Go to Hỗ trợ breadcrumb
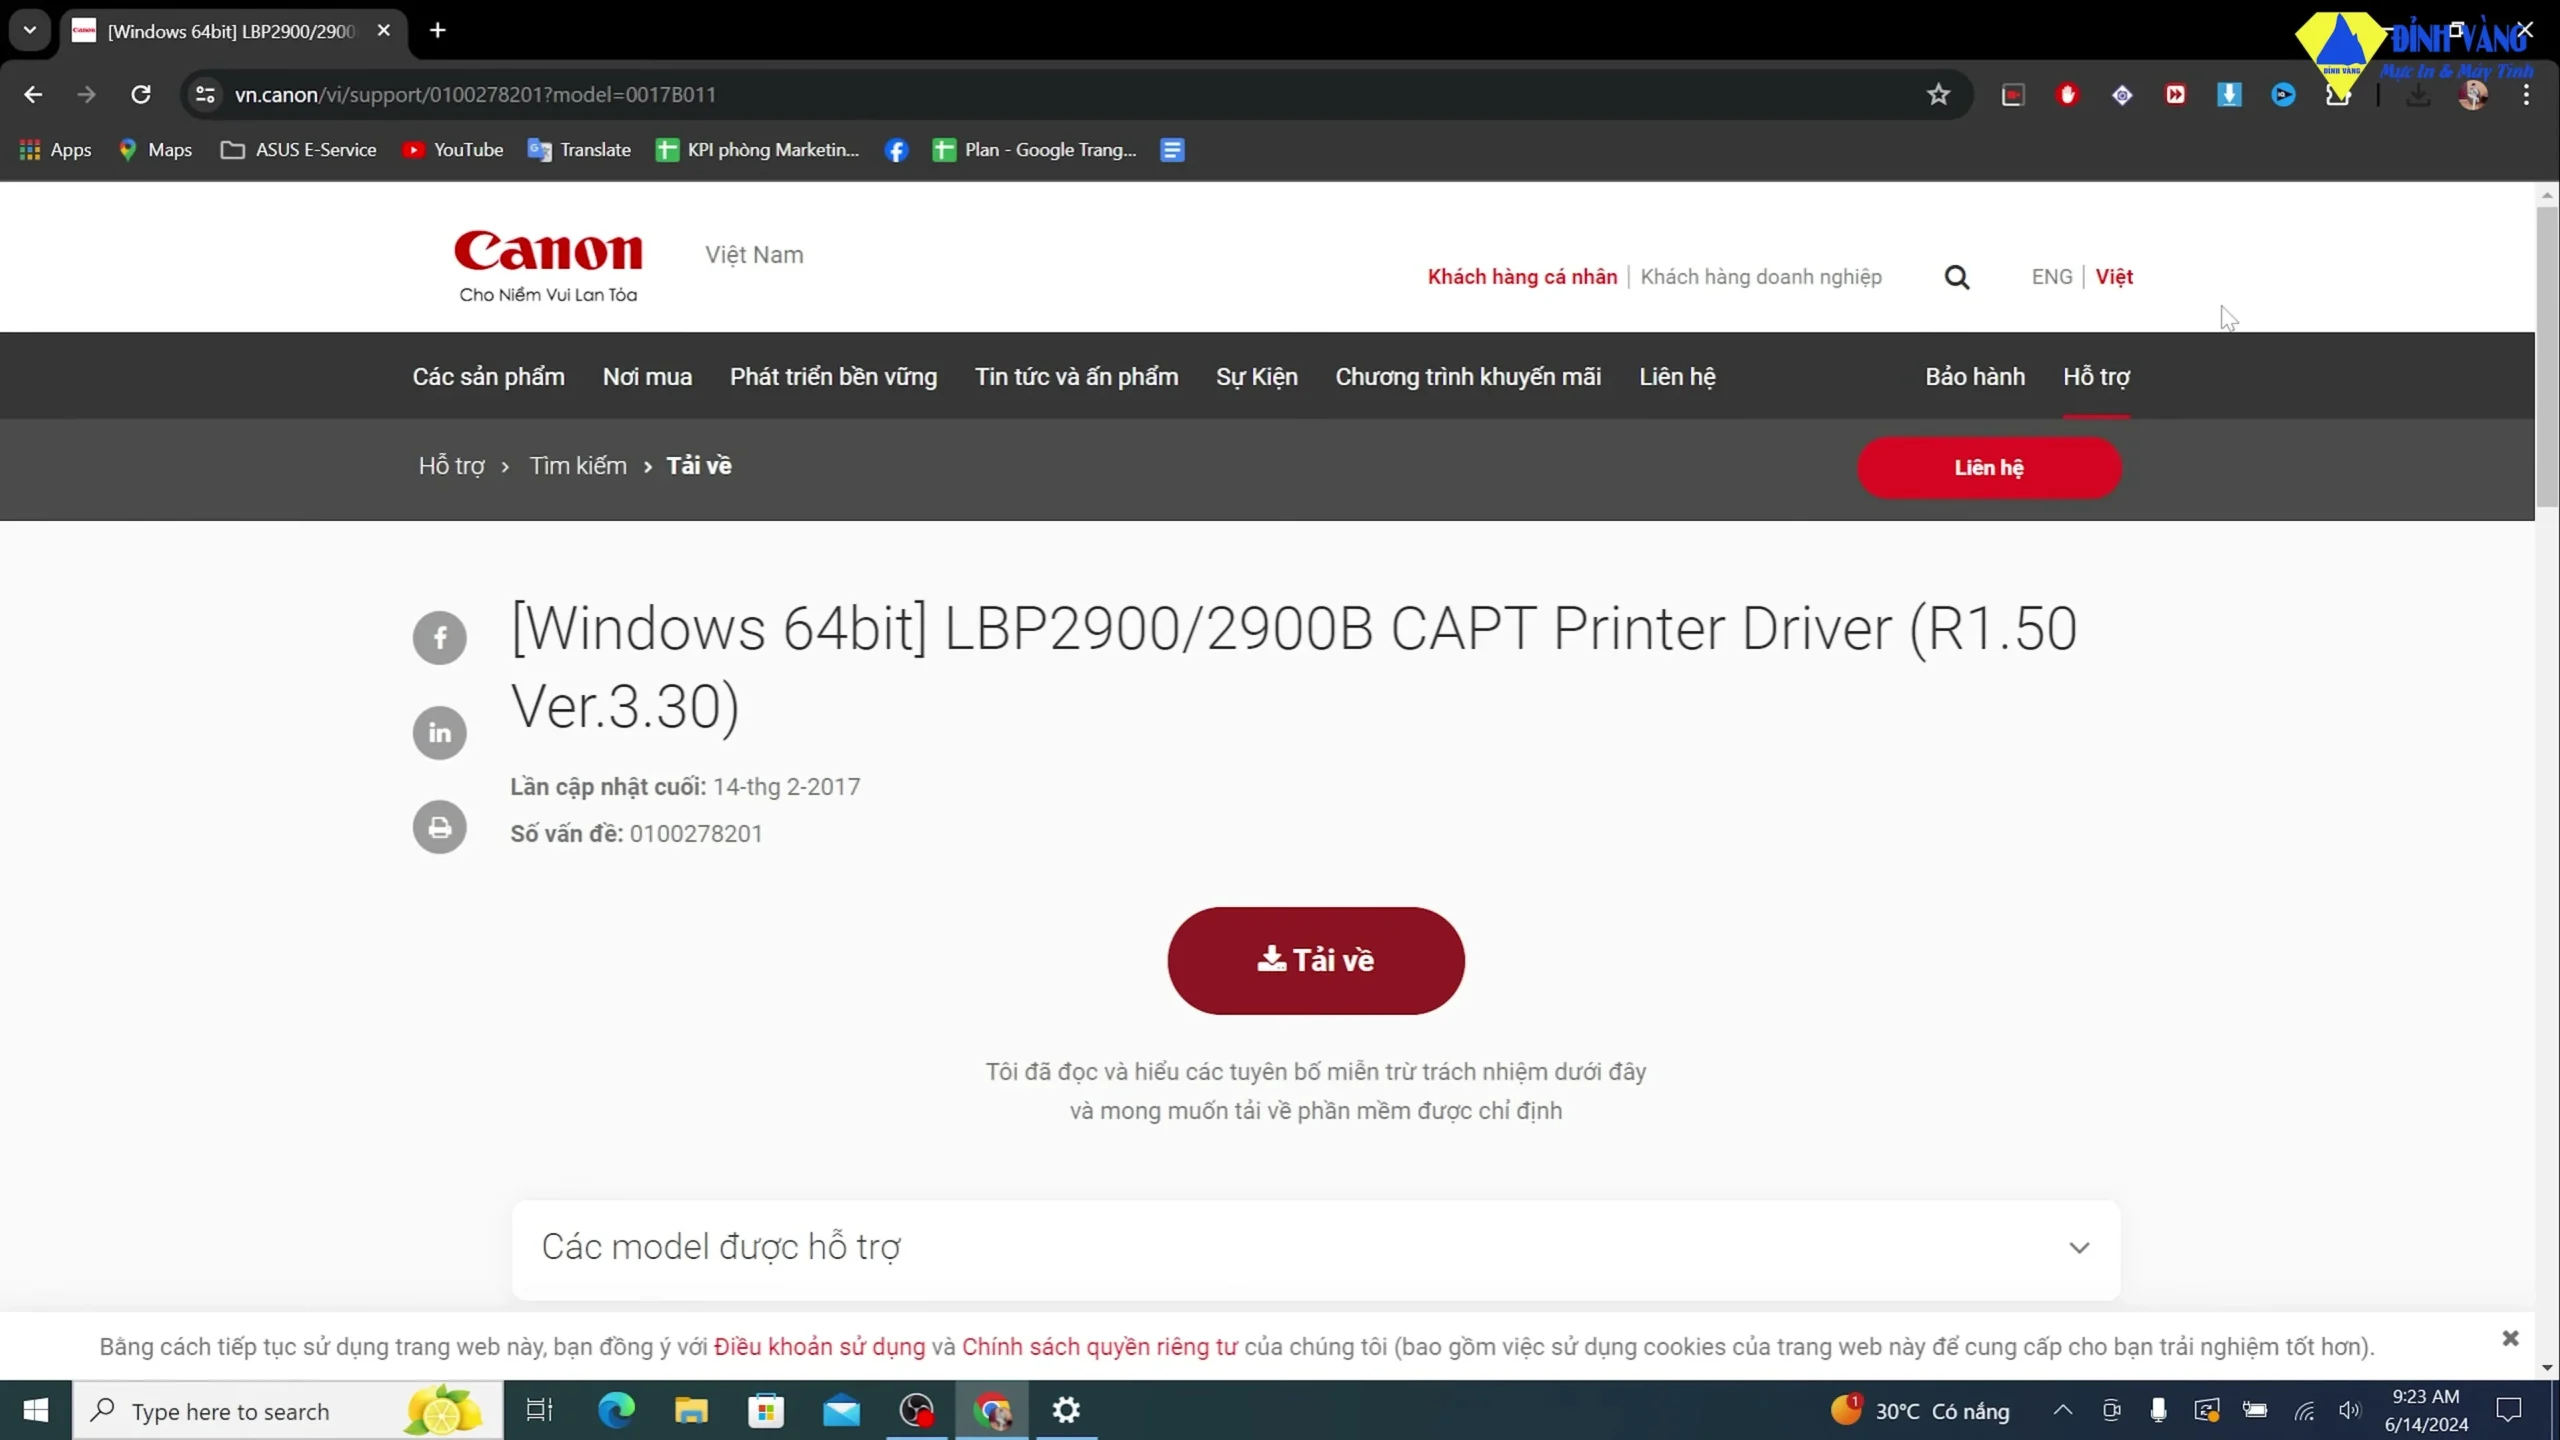2560x1440 pixels. click(451, 466)
